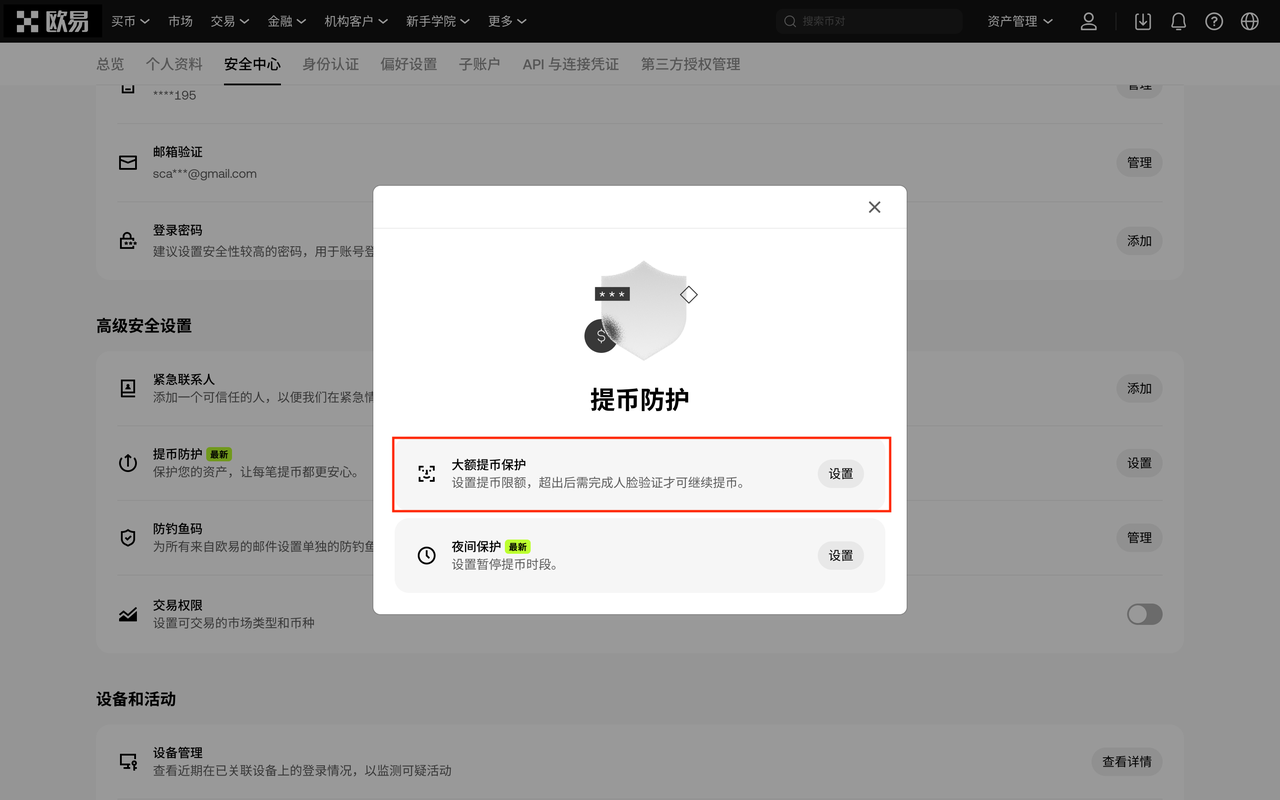Open the 资产管理 dropdown
The width and height of the screenshot is (1280, 800).
tap(1020, 21)
